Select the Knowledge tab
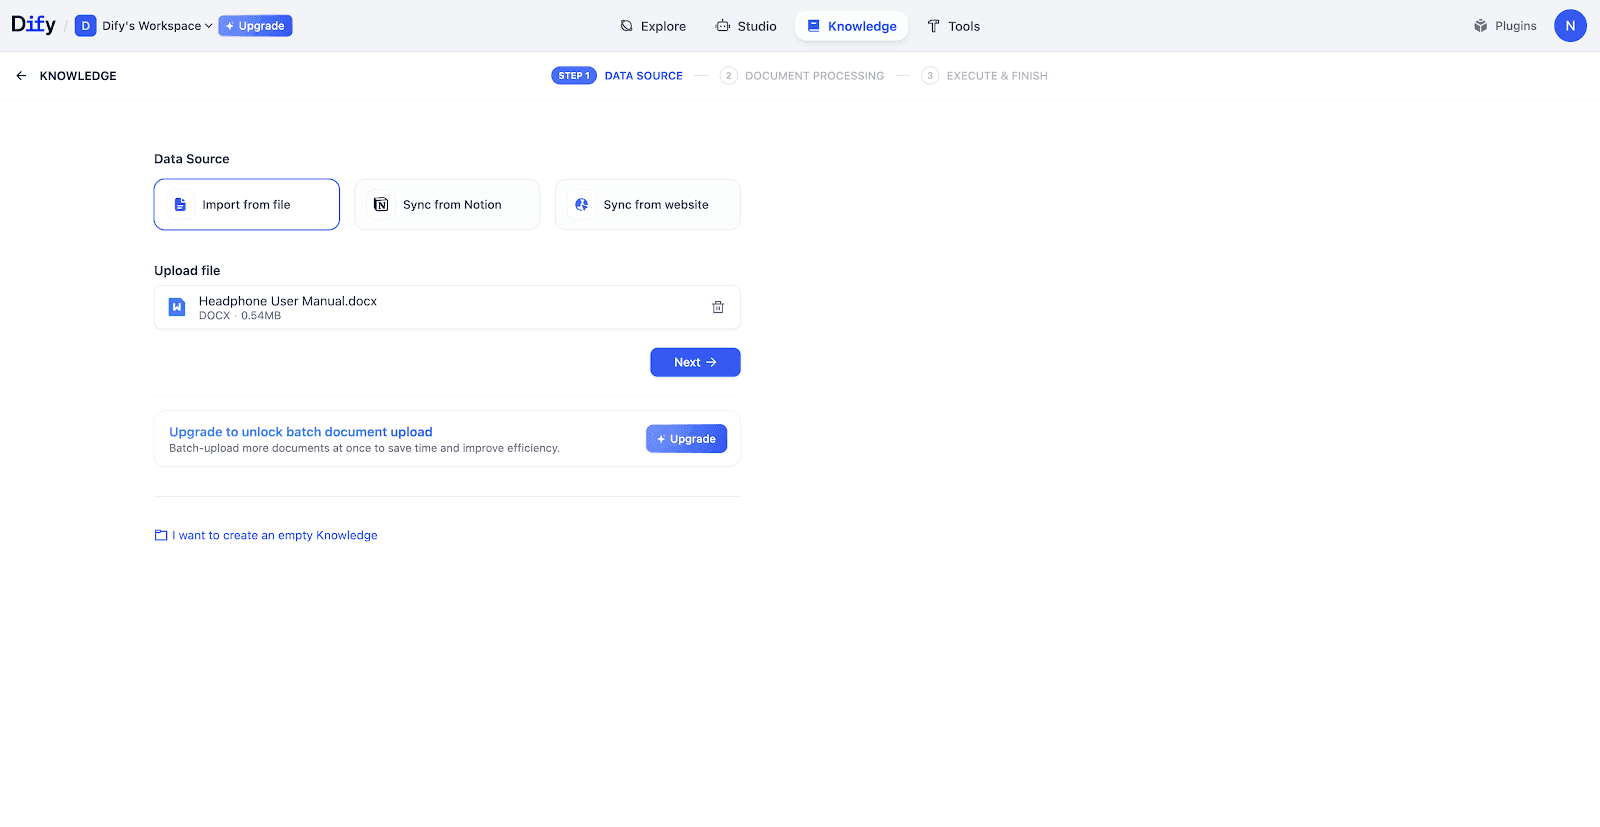1600x827 pixels. (x=852, y=26)
